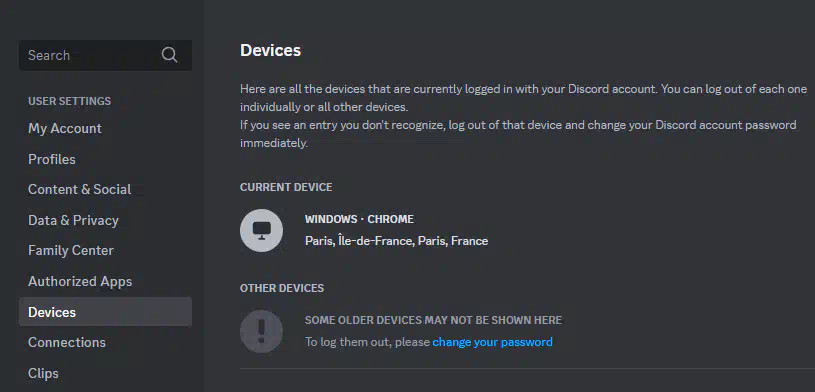This screenshot has width=815, height=392.
Task: Click the Paris, Île-de-France location text
Action: point(396,241)
